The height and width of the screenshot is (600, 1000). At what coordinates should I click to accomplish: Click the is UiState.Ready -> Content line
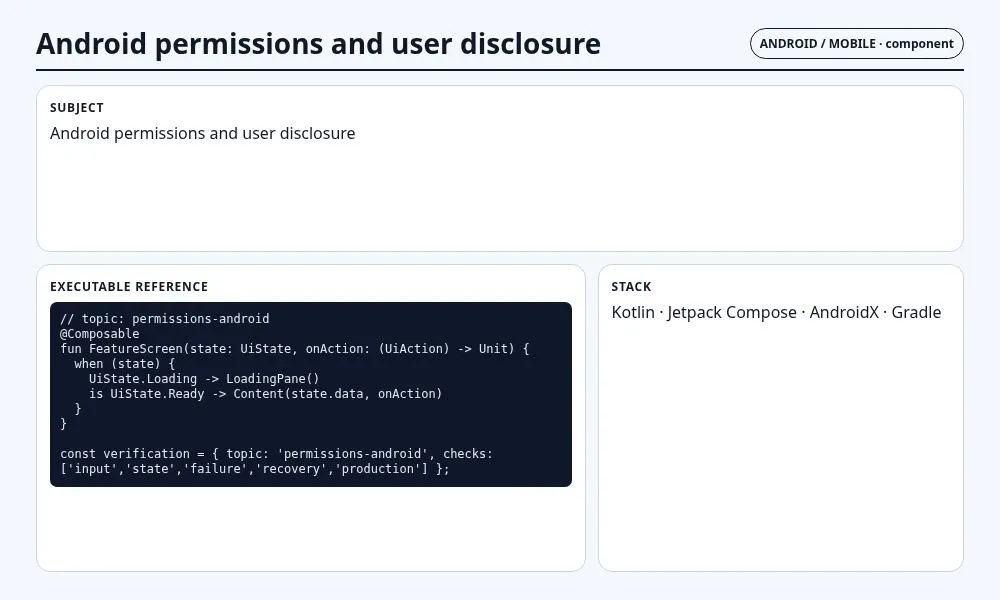click(265, 393)
